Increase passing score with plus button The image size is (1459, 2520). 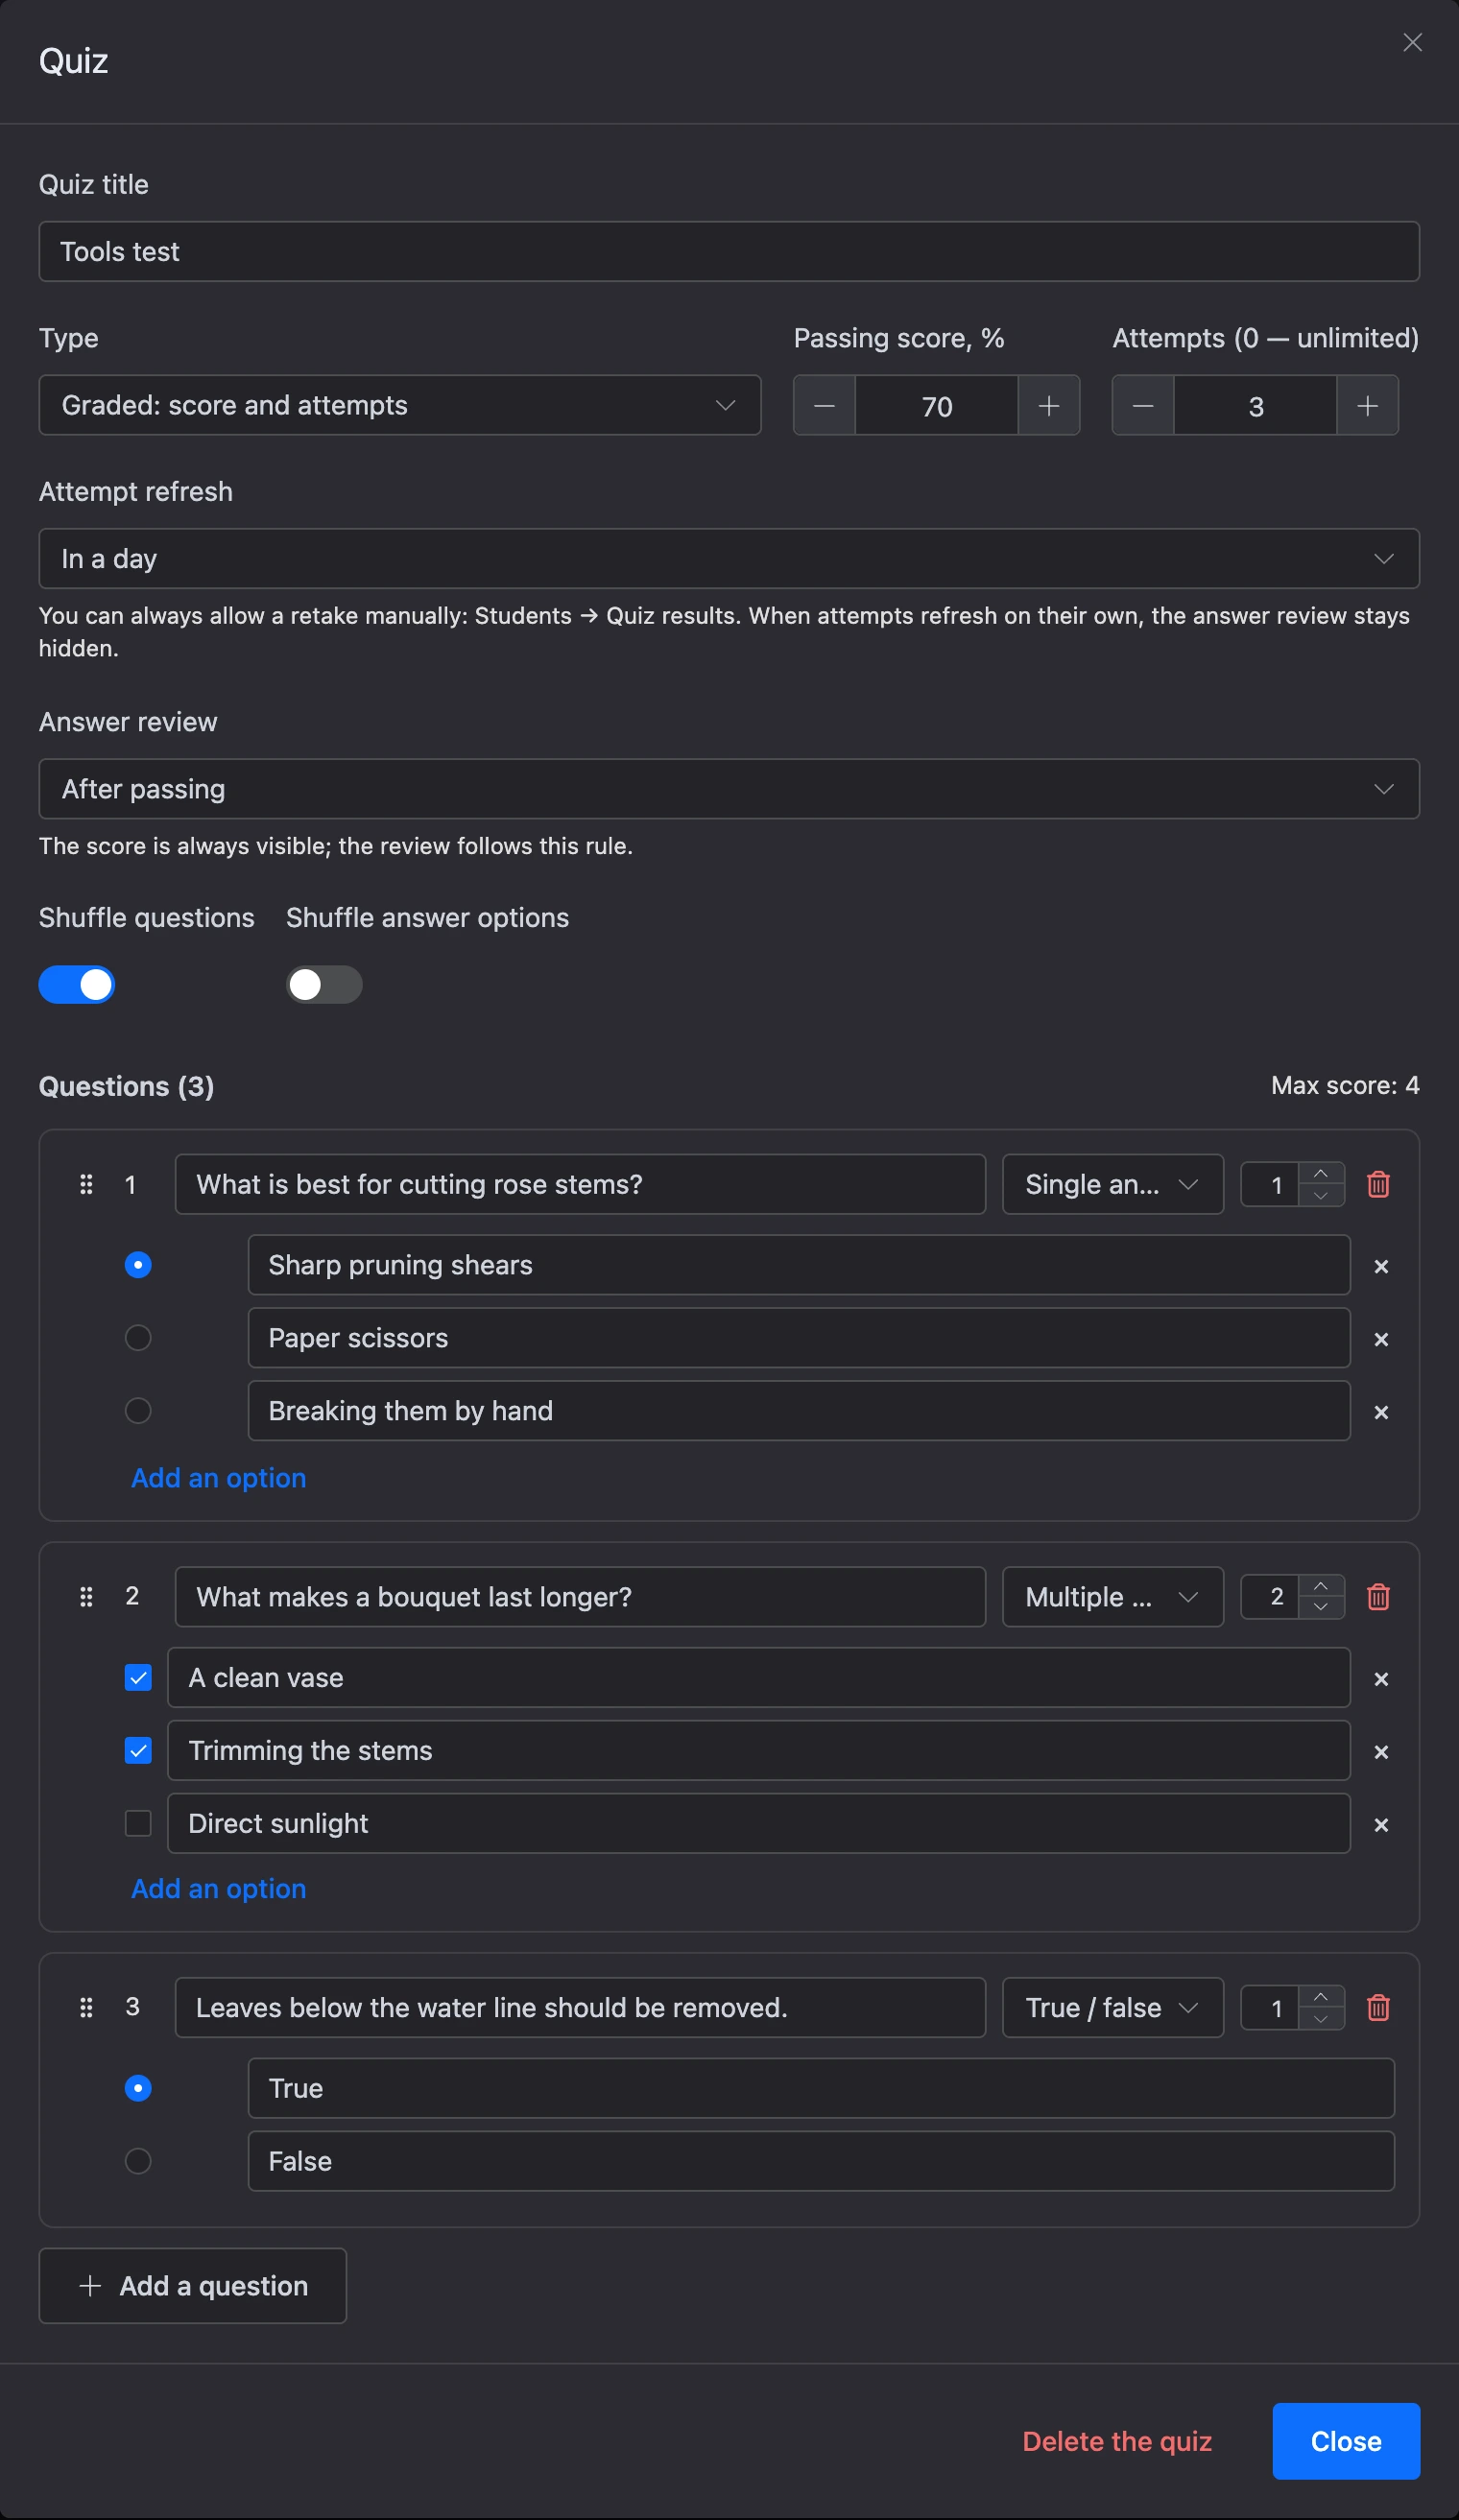pos(1049,405)
